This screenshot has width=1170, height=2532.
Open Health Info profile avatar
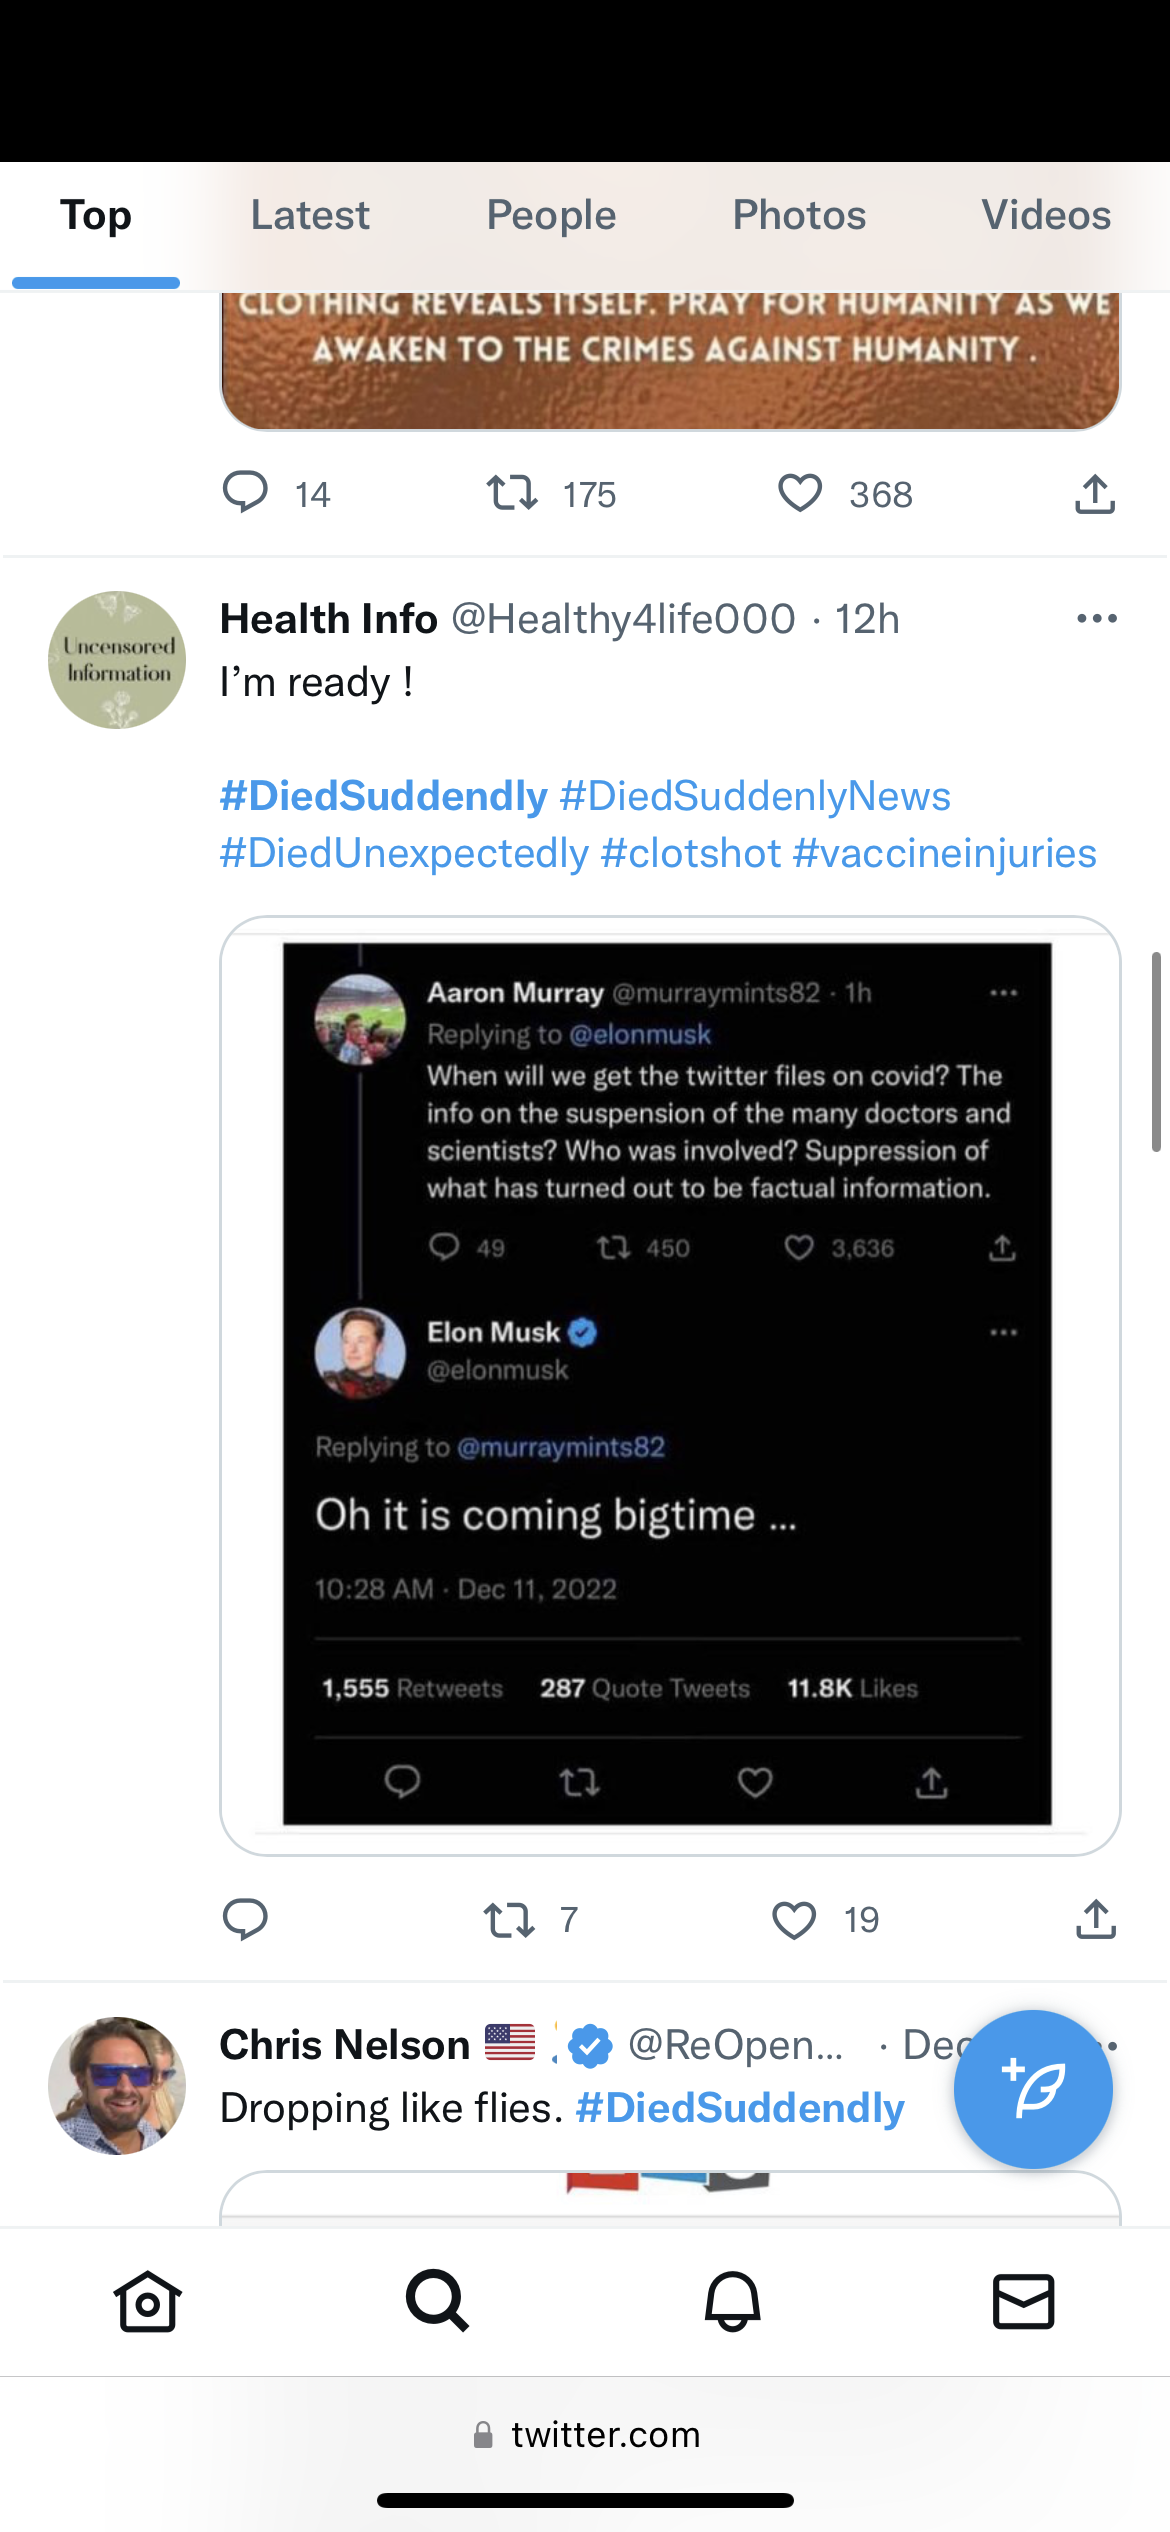pos(117,660)
